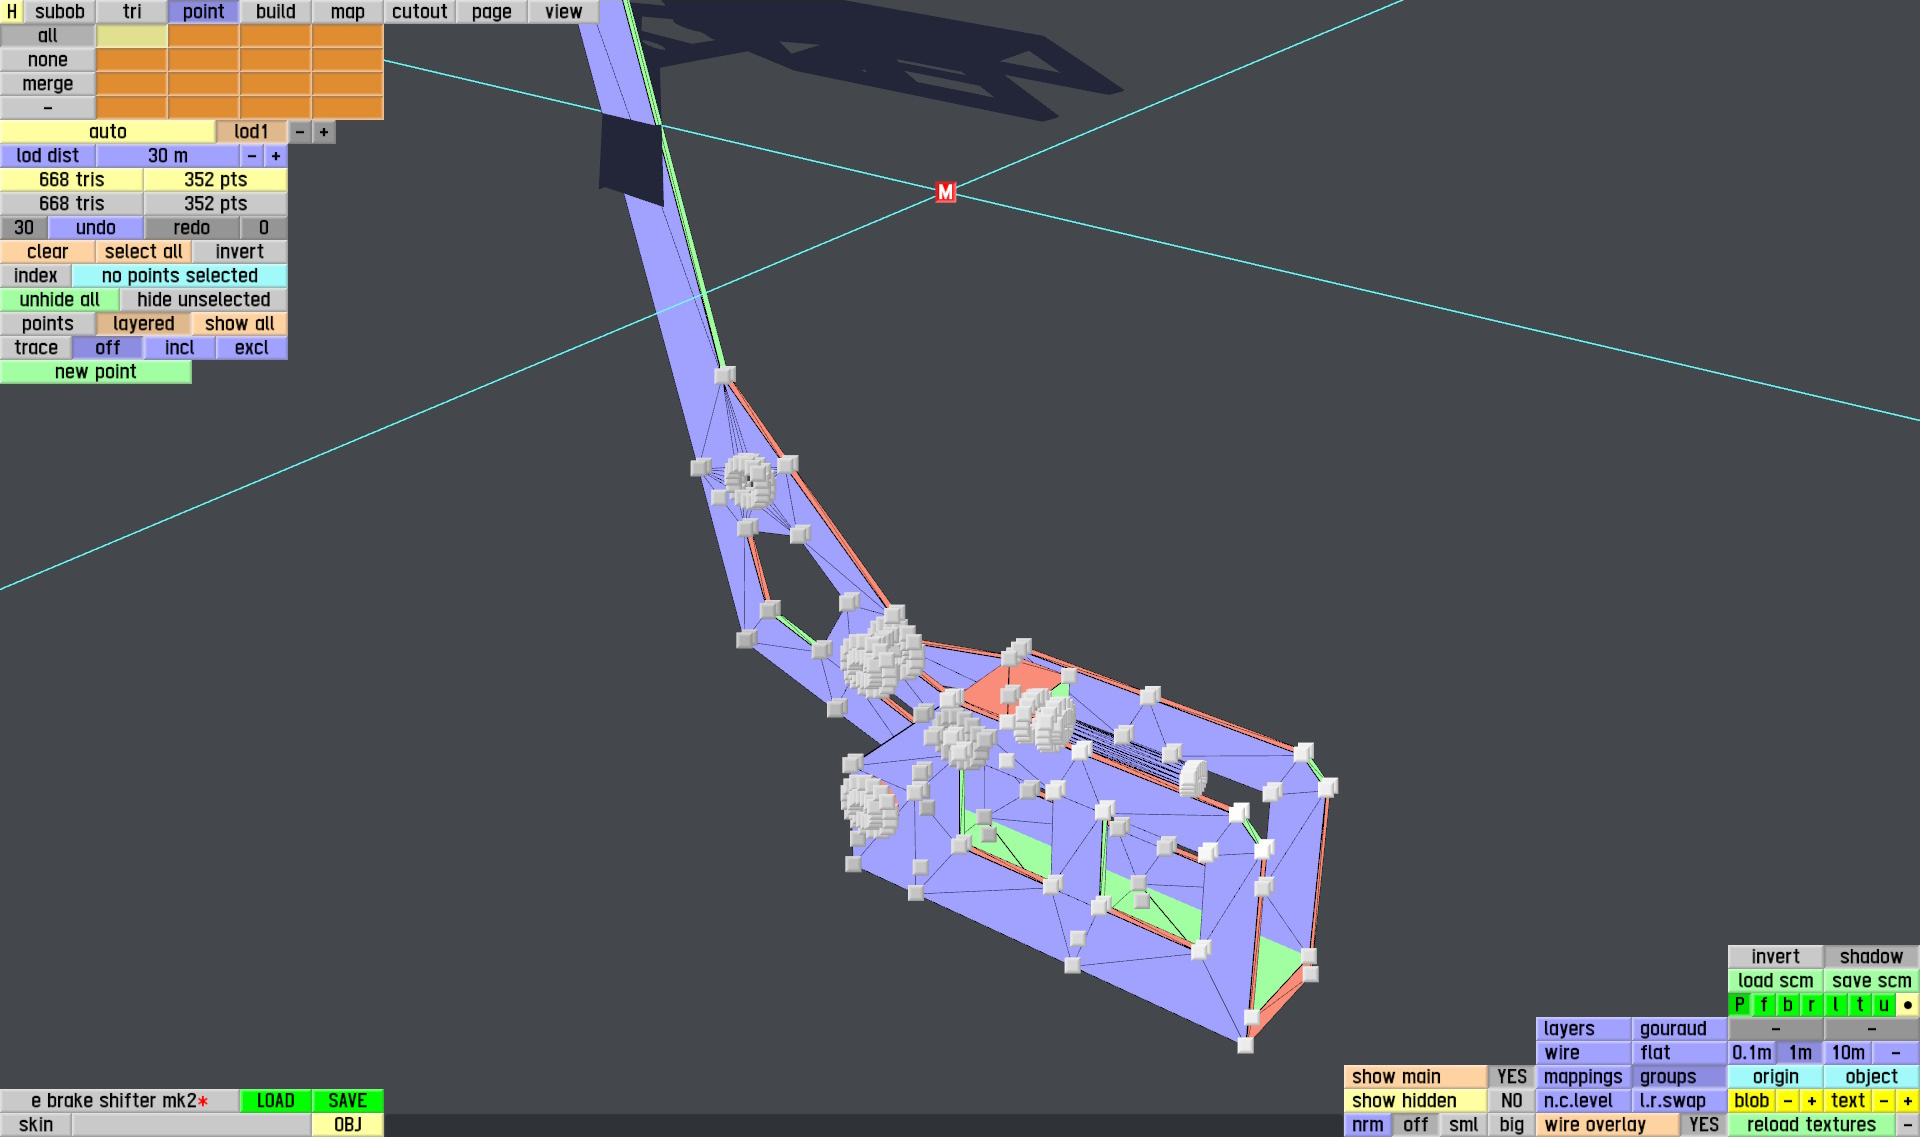This screenshot has height=1137, width=1920.
Task: Switch to the t top view
Action: click(x=1859, y=1005)
